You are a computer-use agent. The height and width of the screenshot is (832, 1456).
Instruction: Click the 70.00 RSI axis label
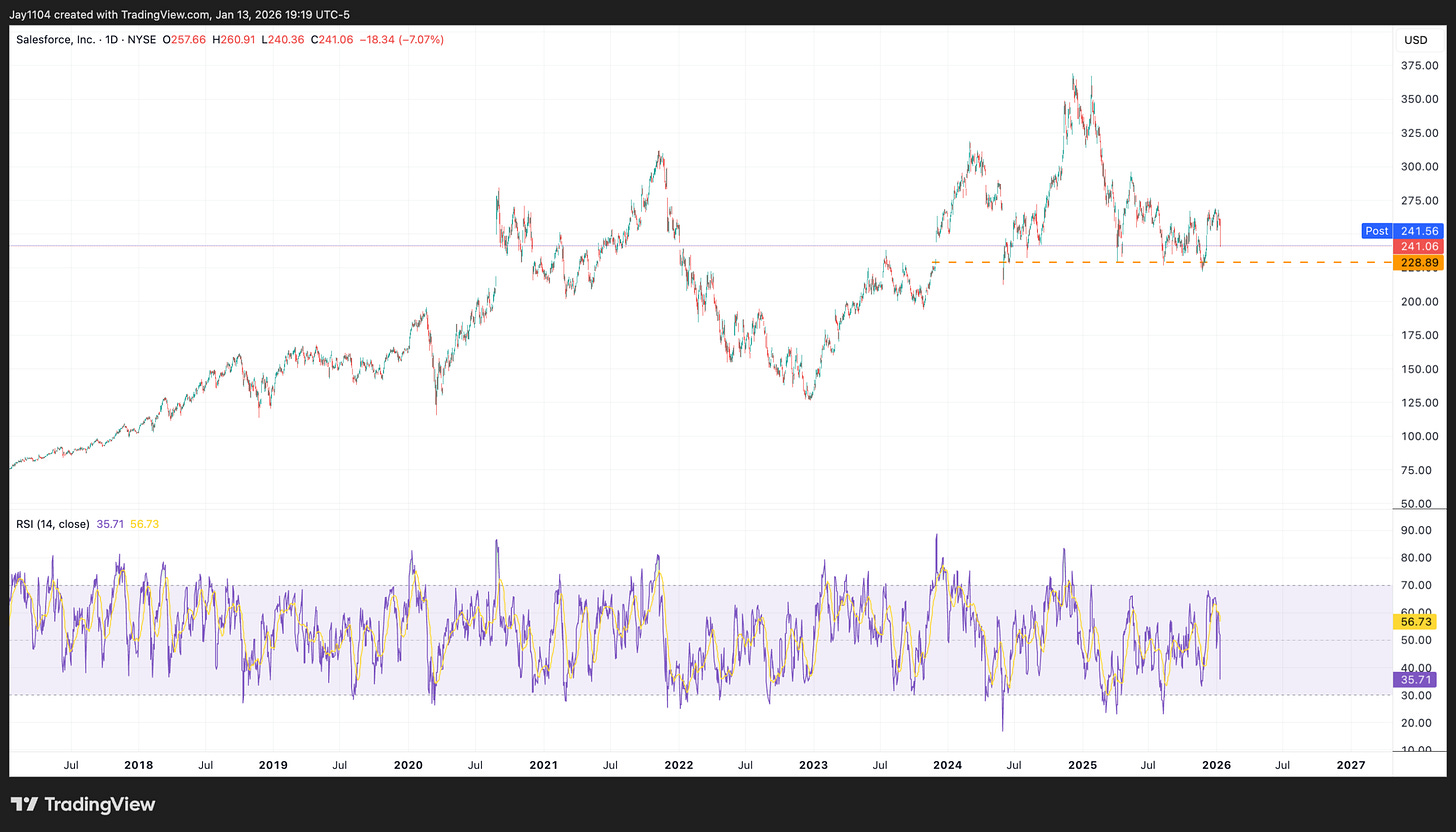coord(1417,585)
